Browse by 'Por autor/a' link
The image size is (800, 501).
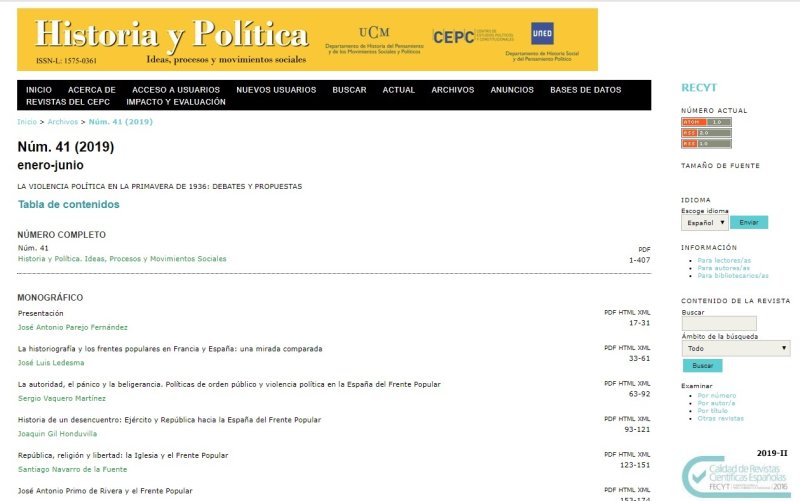718,403
